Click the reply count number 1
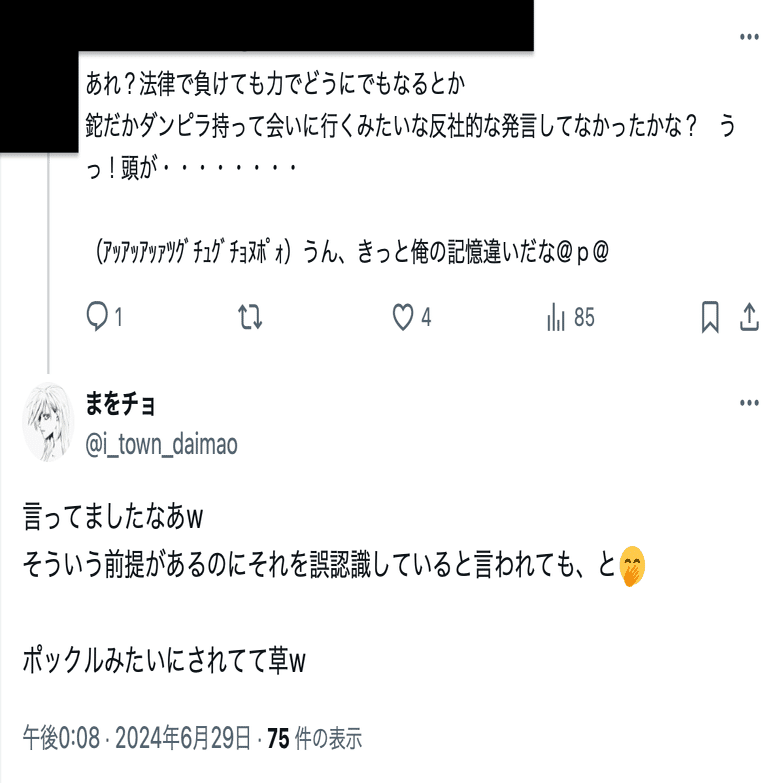783x783 pixels. [x=118, y=317]
